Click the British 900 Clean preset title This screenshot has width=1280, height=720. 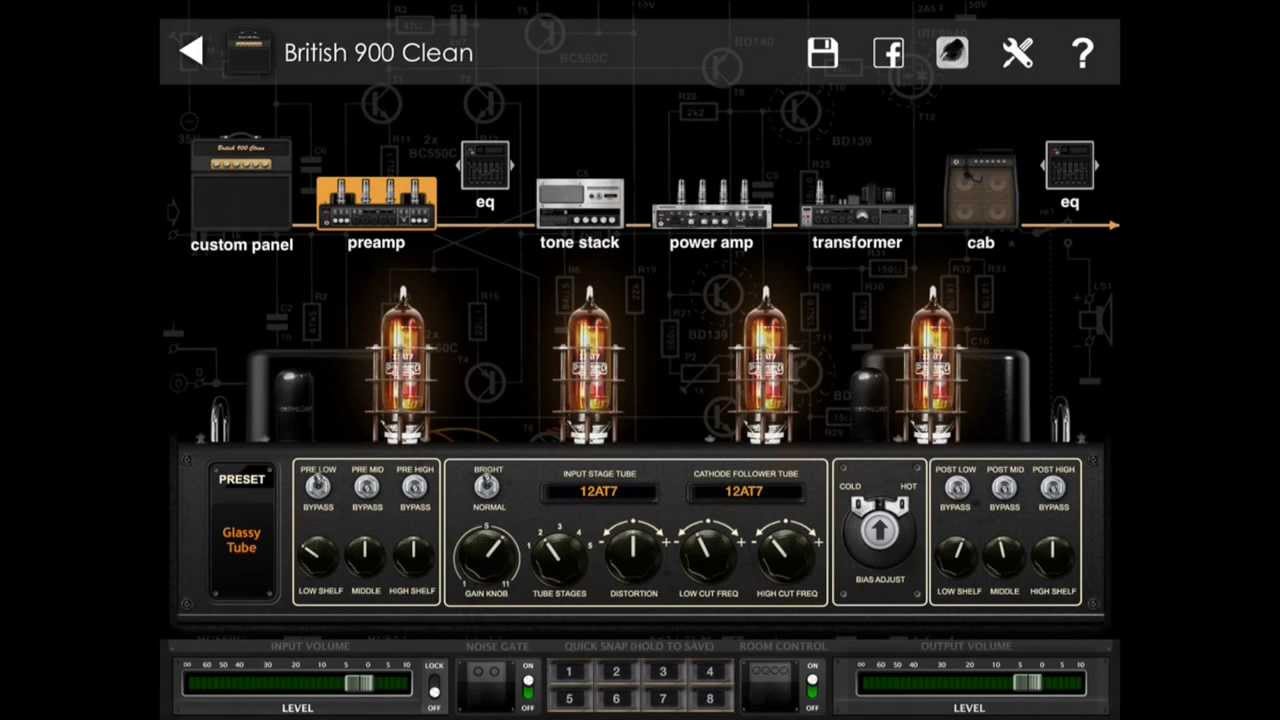coord(378,53)
